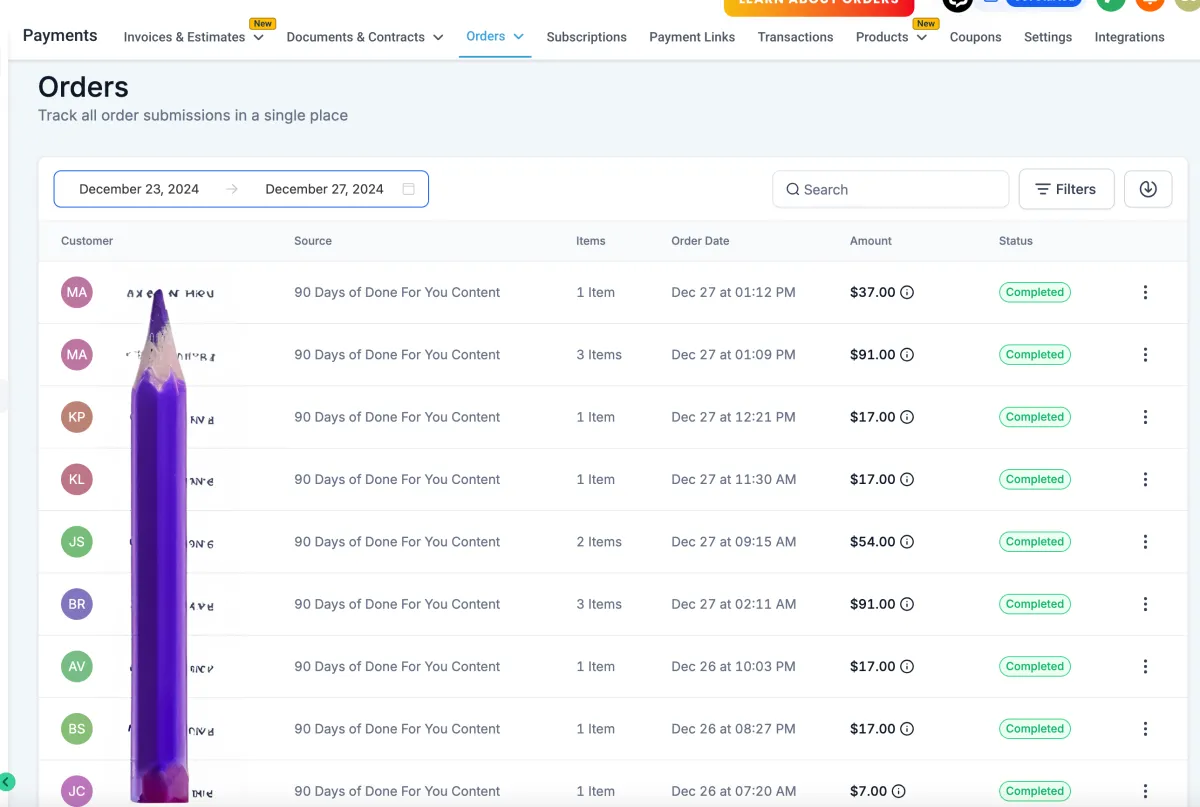Open row actions for the 08:27 PM order
This screenshot has height=807, width=1200.
point(1145,729)
